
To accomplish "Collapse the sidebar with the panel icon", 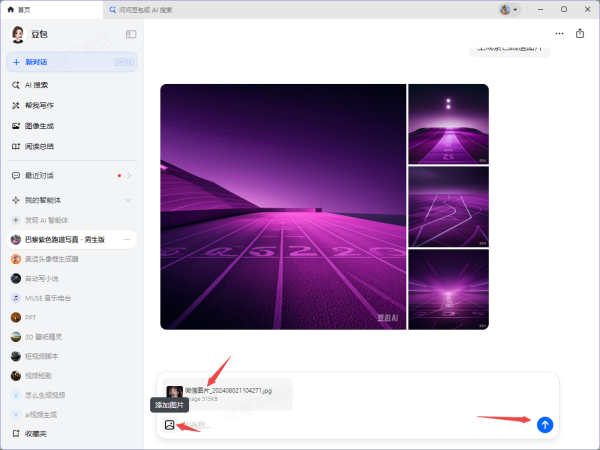I will [x=131, y=34].
